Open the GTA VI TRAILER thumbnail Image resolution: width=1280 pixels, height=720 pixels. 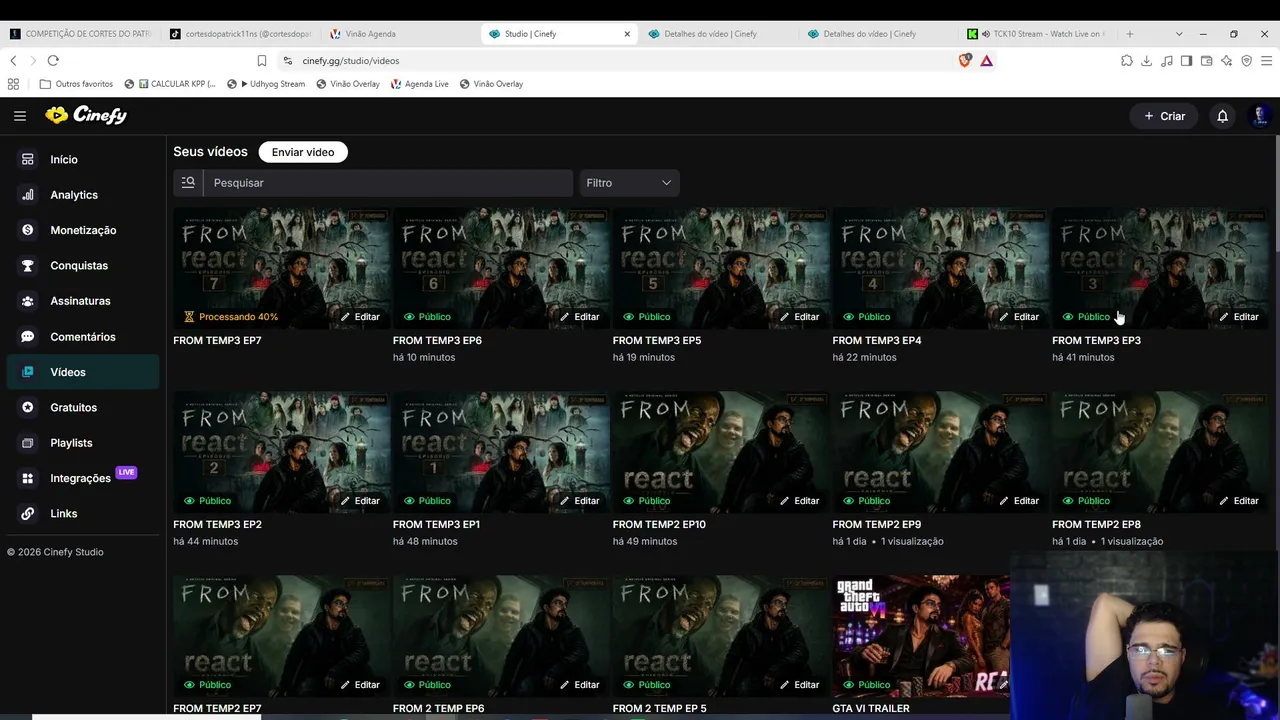[921, 636]
